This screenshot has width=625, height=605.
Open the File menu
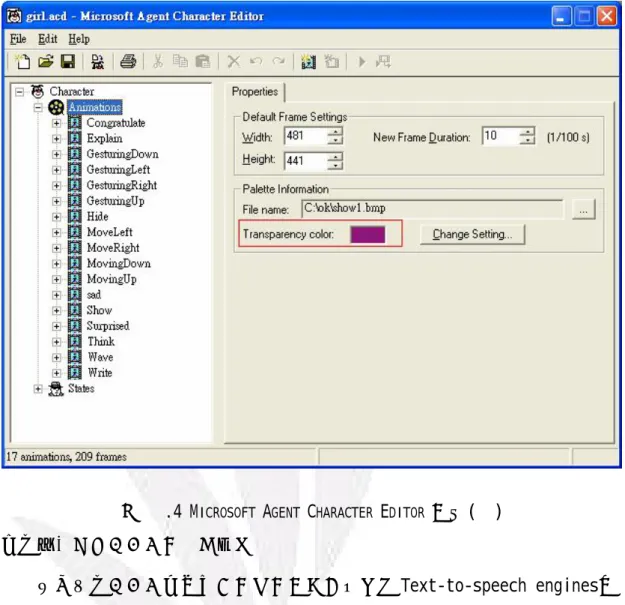[18, 39]
